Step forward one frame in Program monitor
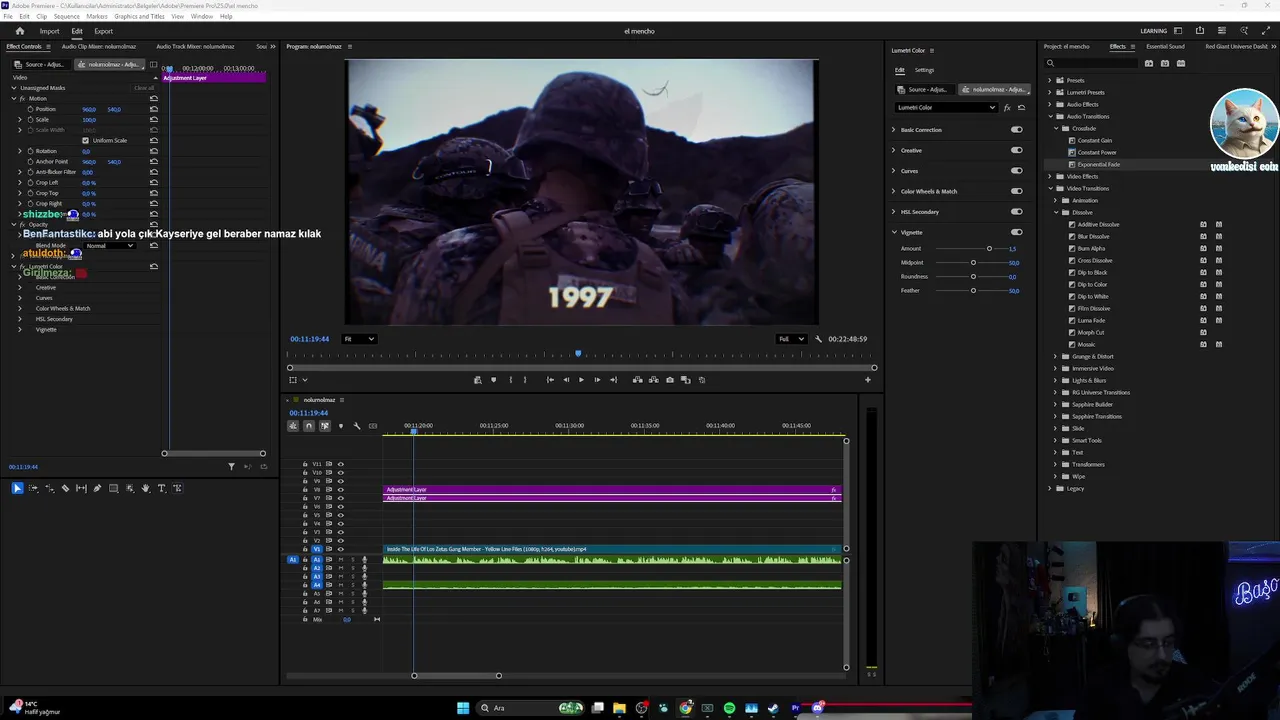Image resolution: width=1280 pixels, height=720 pixels. [597, 380]
